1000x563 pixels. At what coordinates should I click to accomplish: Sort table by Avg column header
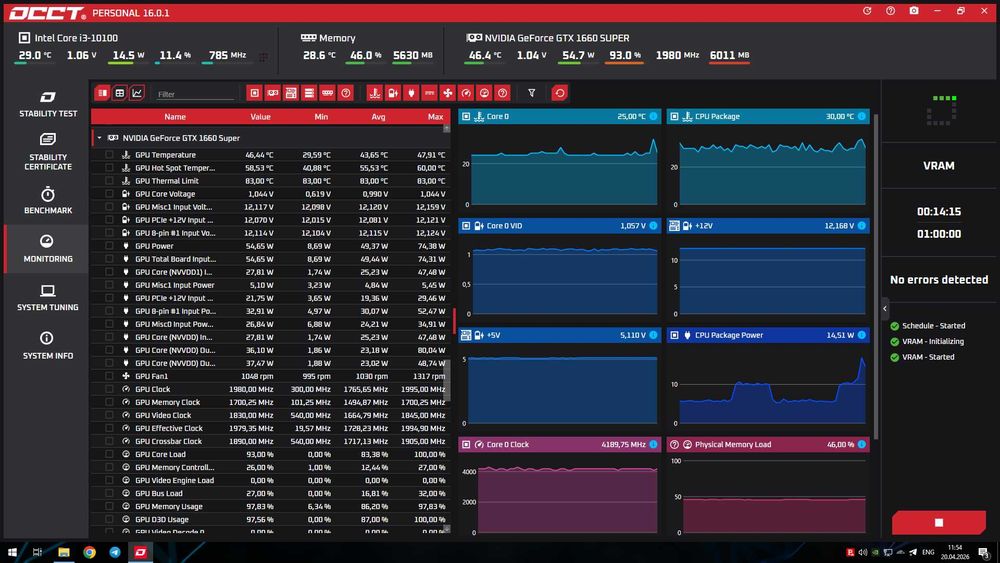coord(378,117)
